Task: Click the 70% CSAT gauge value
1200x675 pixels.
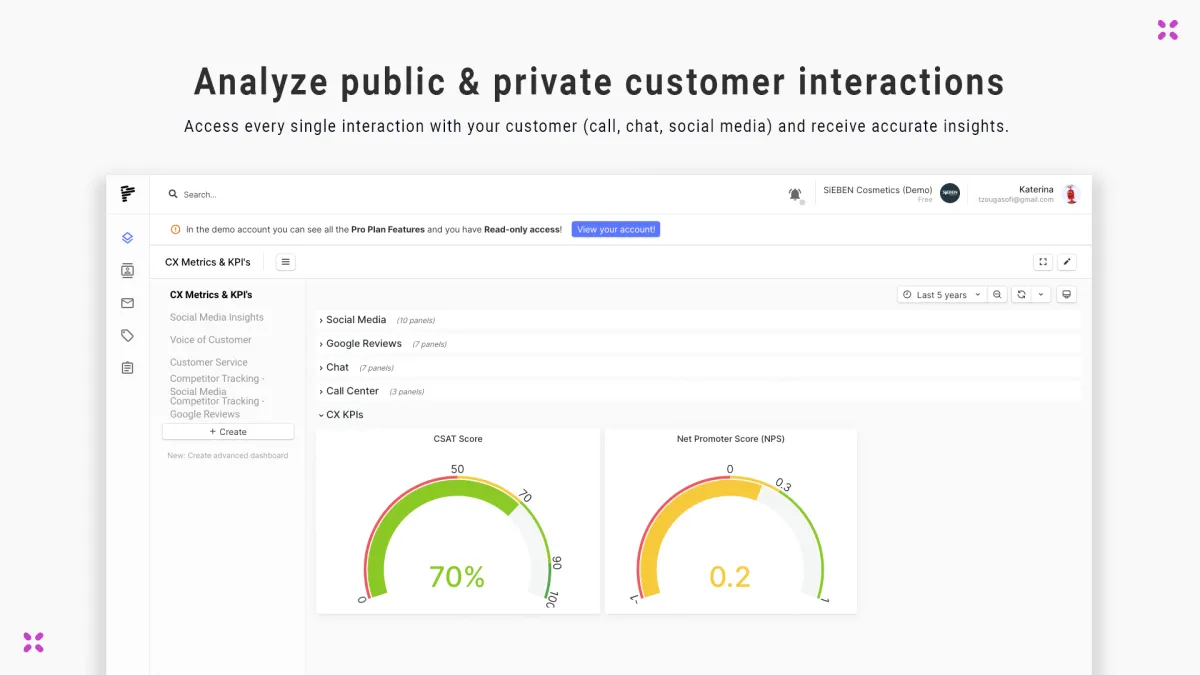Action: tap(457, 577)
